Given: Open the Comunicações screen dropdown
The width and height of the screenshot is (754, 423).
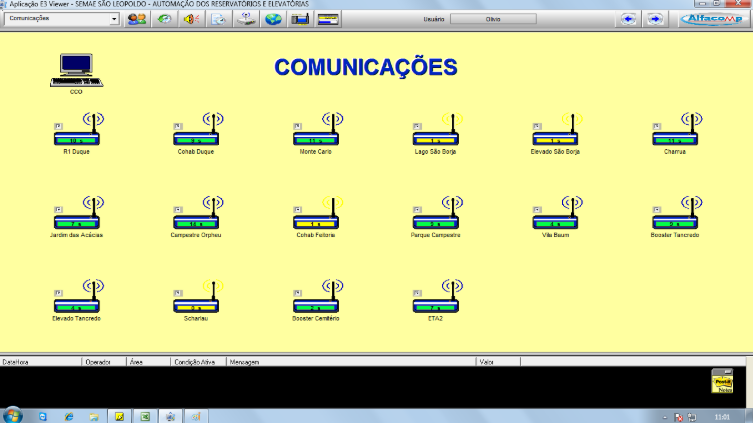Looking at the screenshot, I should click(113, 19).
